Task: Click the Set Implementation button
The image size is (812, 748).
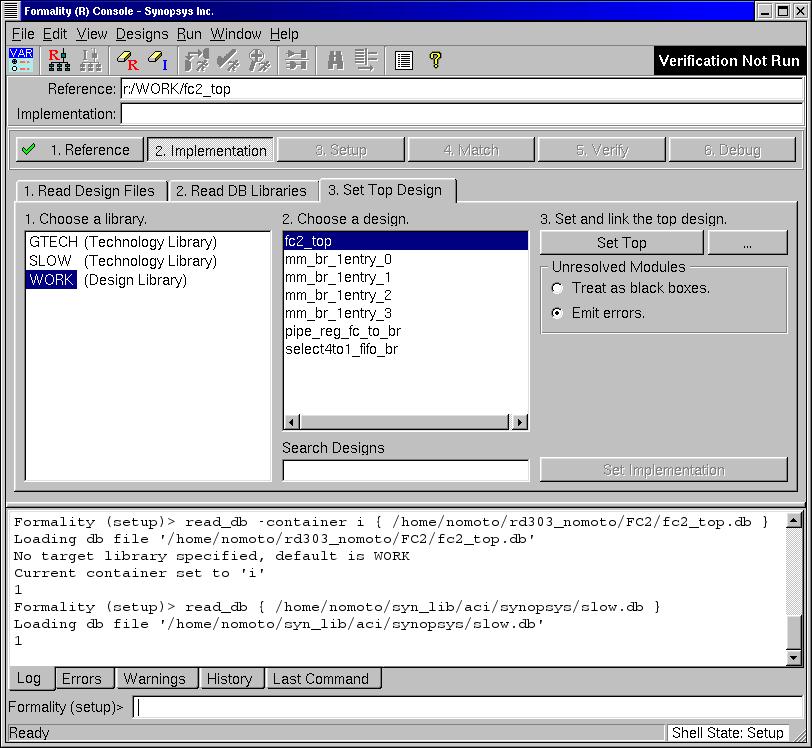Action: tap(663, 470)
